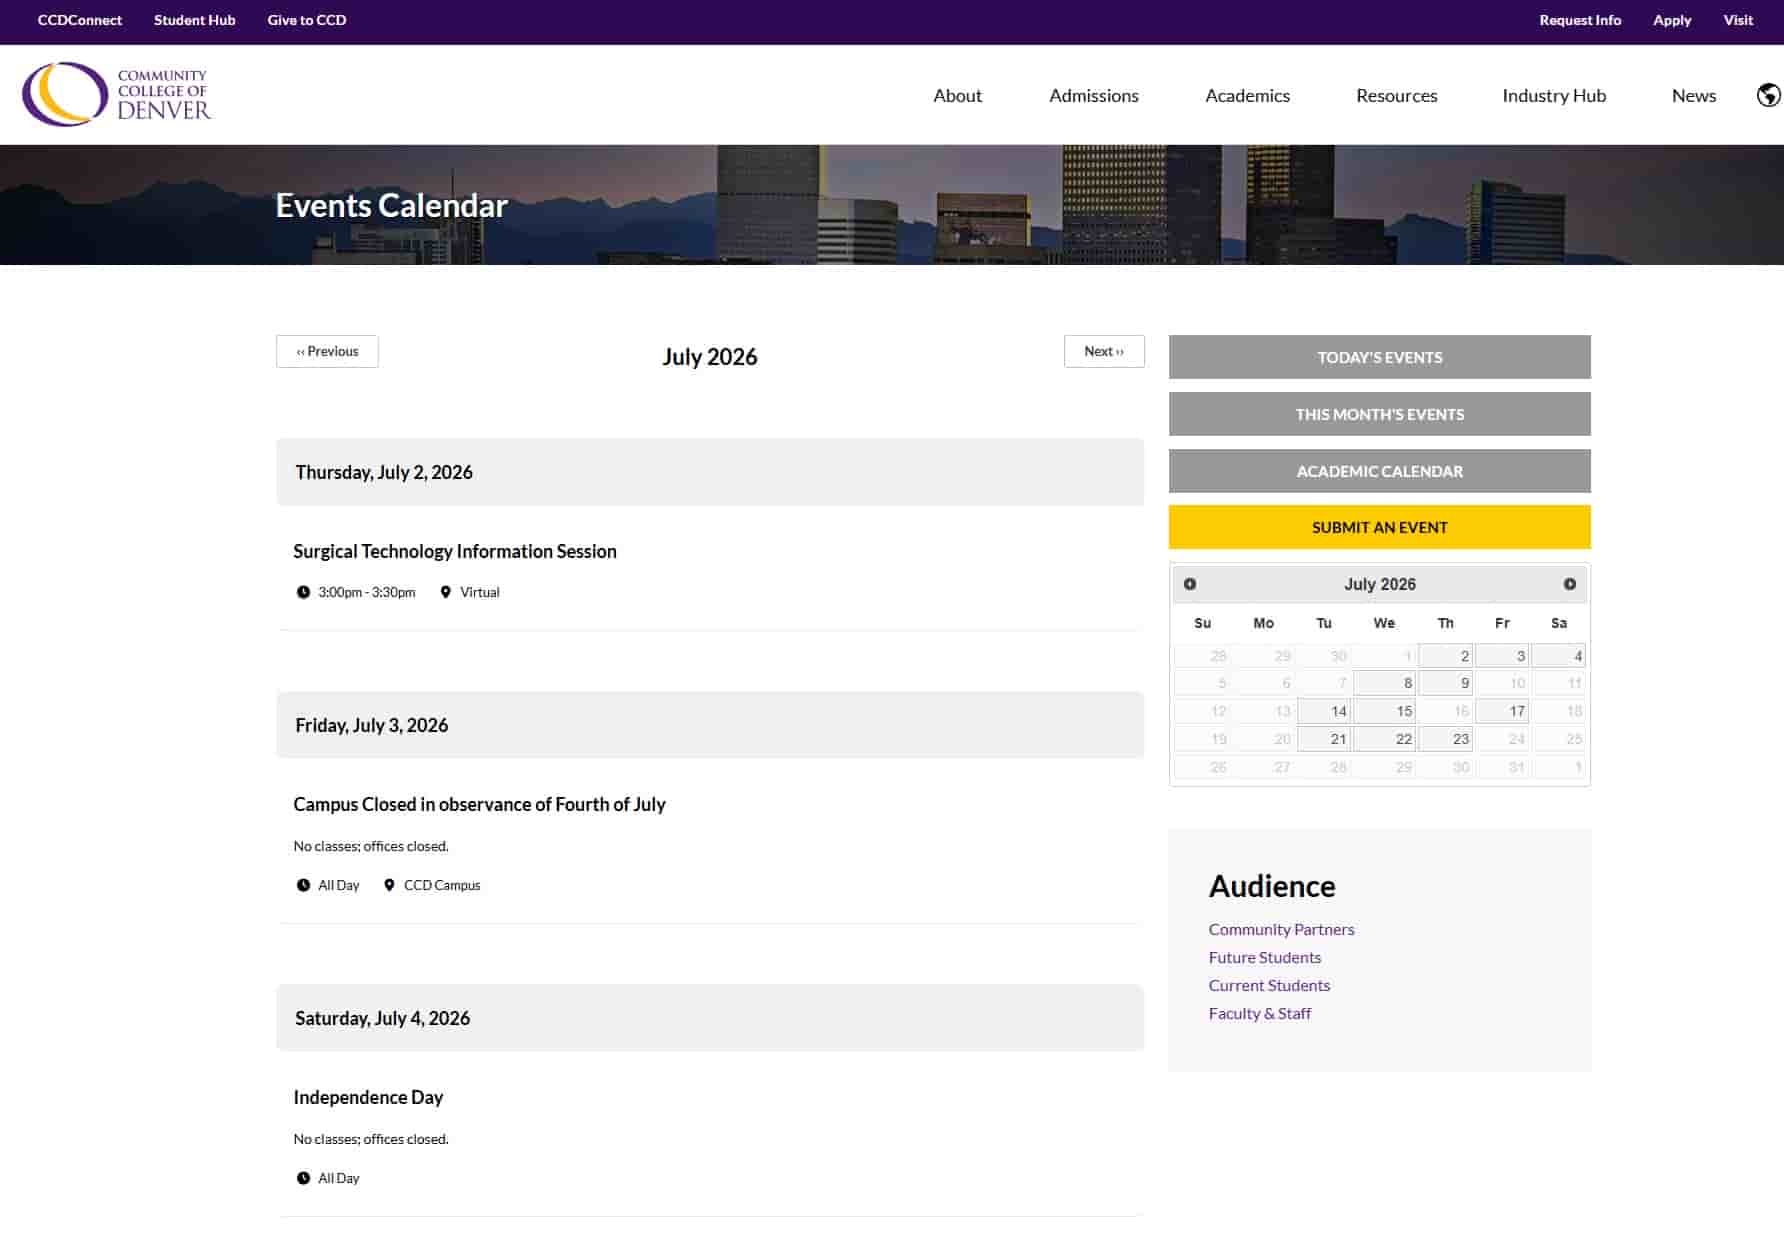Open the CCDConnect link

click(80, 20)
